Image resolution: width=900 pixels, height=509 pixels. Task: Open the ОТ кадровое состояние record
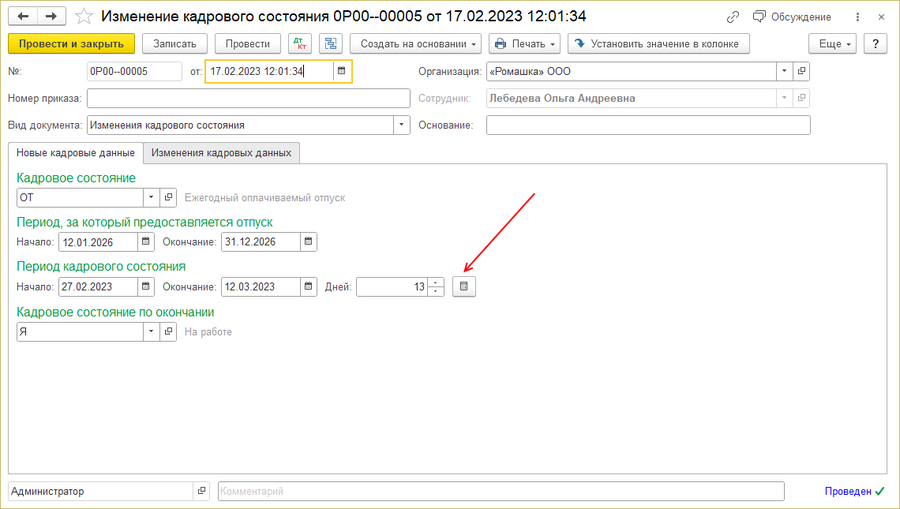pos(168,197)
